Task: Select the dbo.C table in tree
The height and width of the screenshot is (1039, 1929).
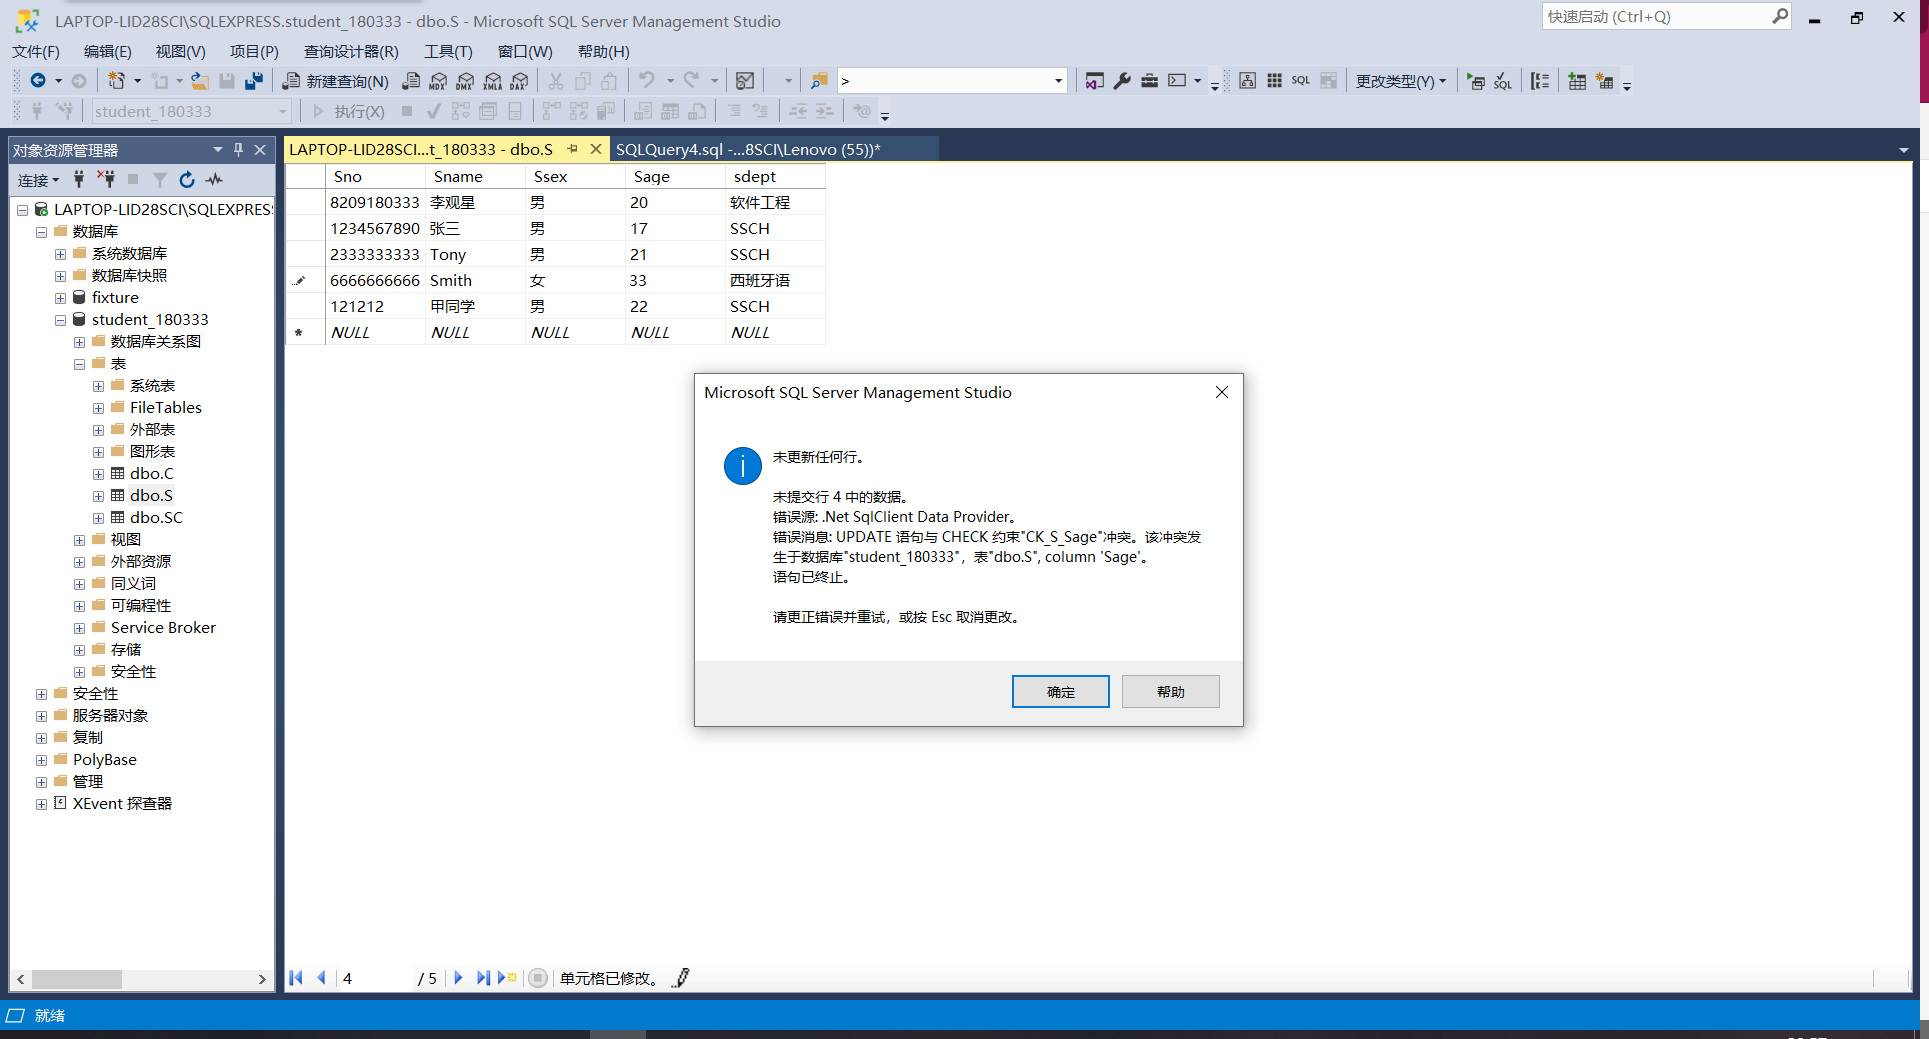Action: pyautogui.click(x=151, y=474)
